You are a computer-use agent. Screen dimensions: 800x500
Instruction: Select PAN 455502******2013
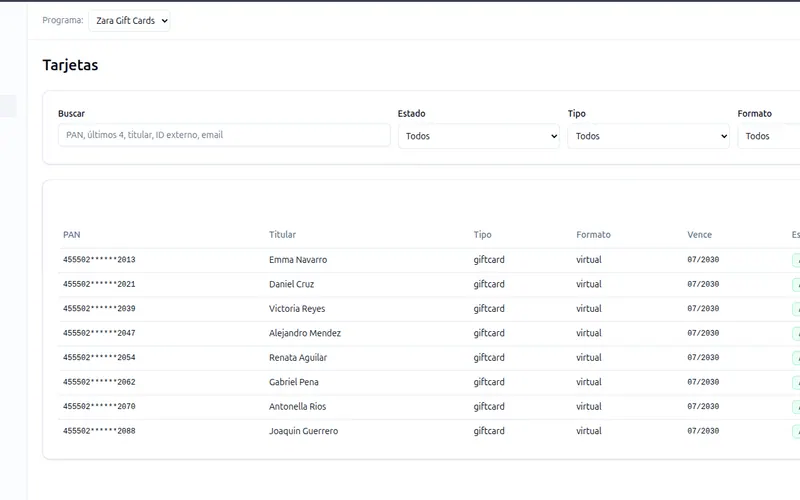[x=99, y=260]
